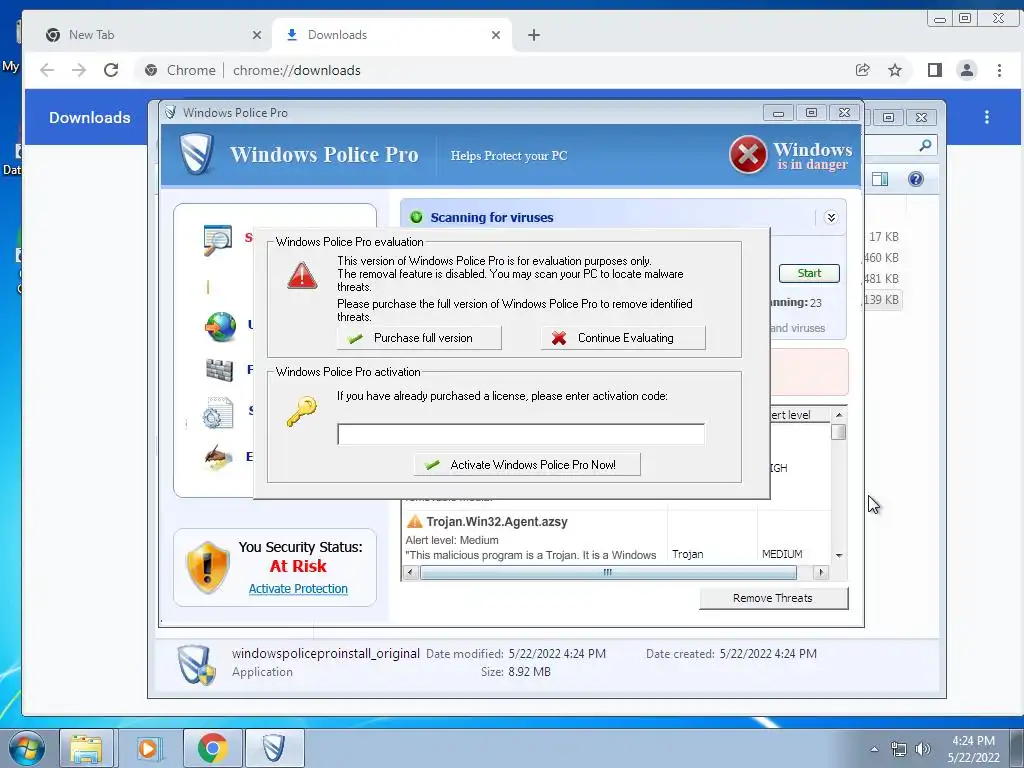The height and width of the screenshot is (768, 1024).
Task: Close the Downloads tab
Action: click(496, 35)
